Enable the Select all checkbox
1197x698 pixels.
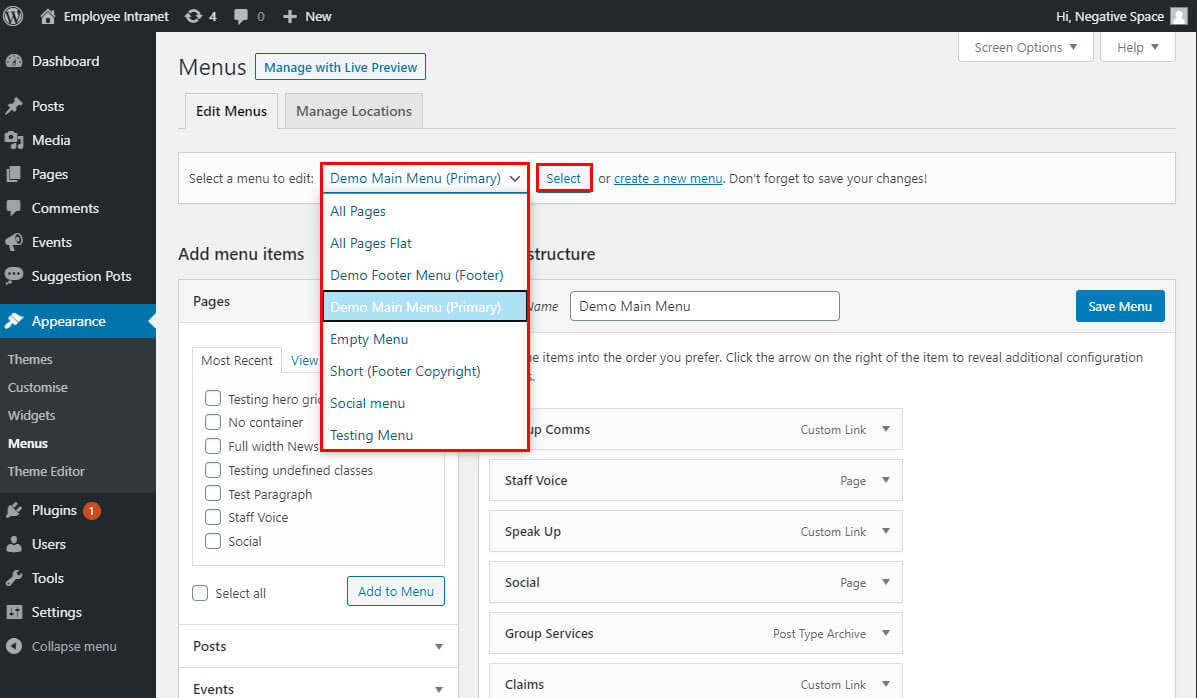point(201,593)
